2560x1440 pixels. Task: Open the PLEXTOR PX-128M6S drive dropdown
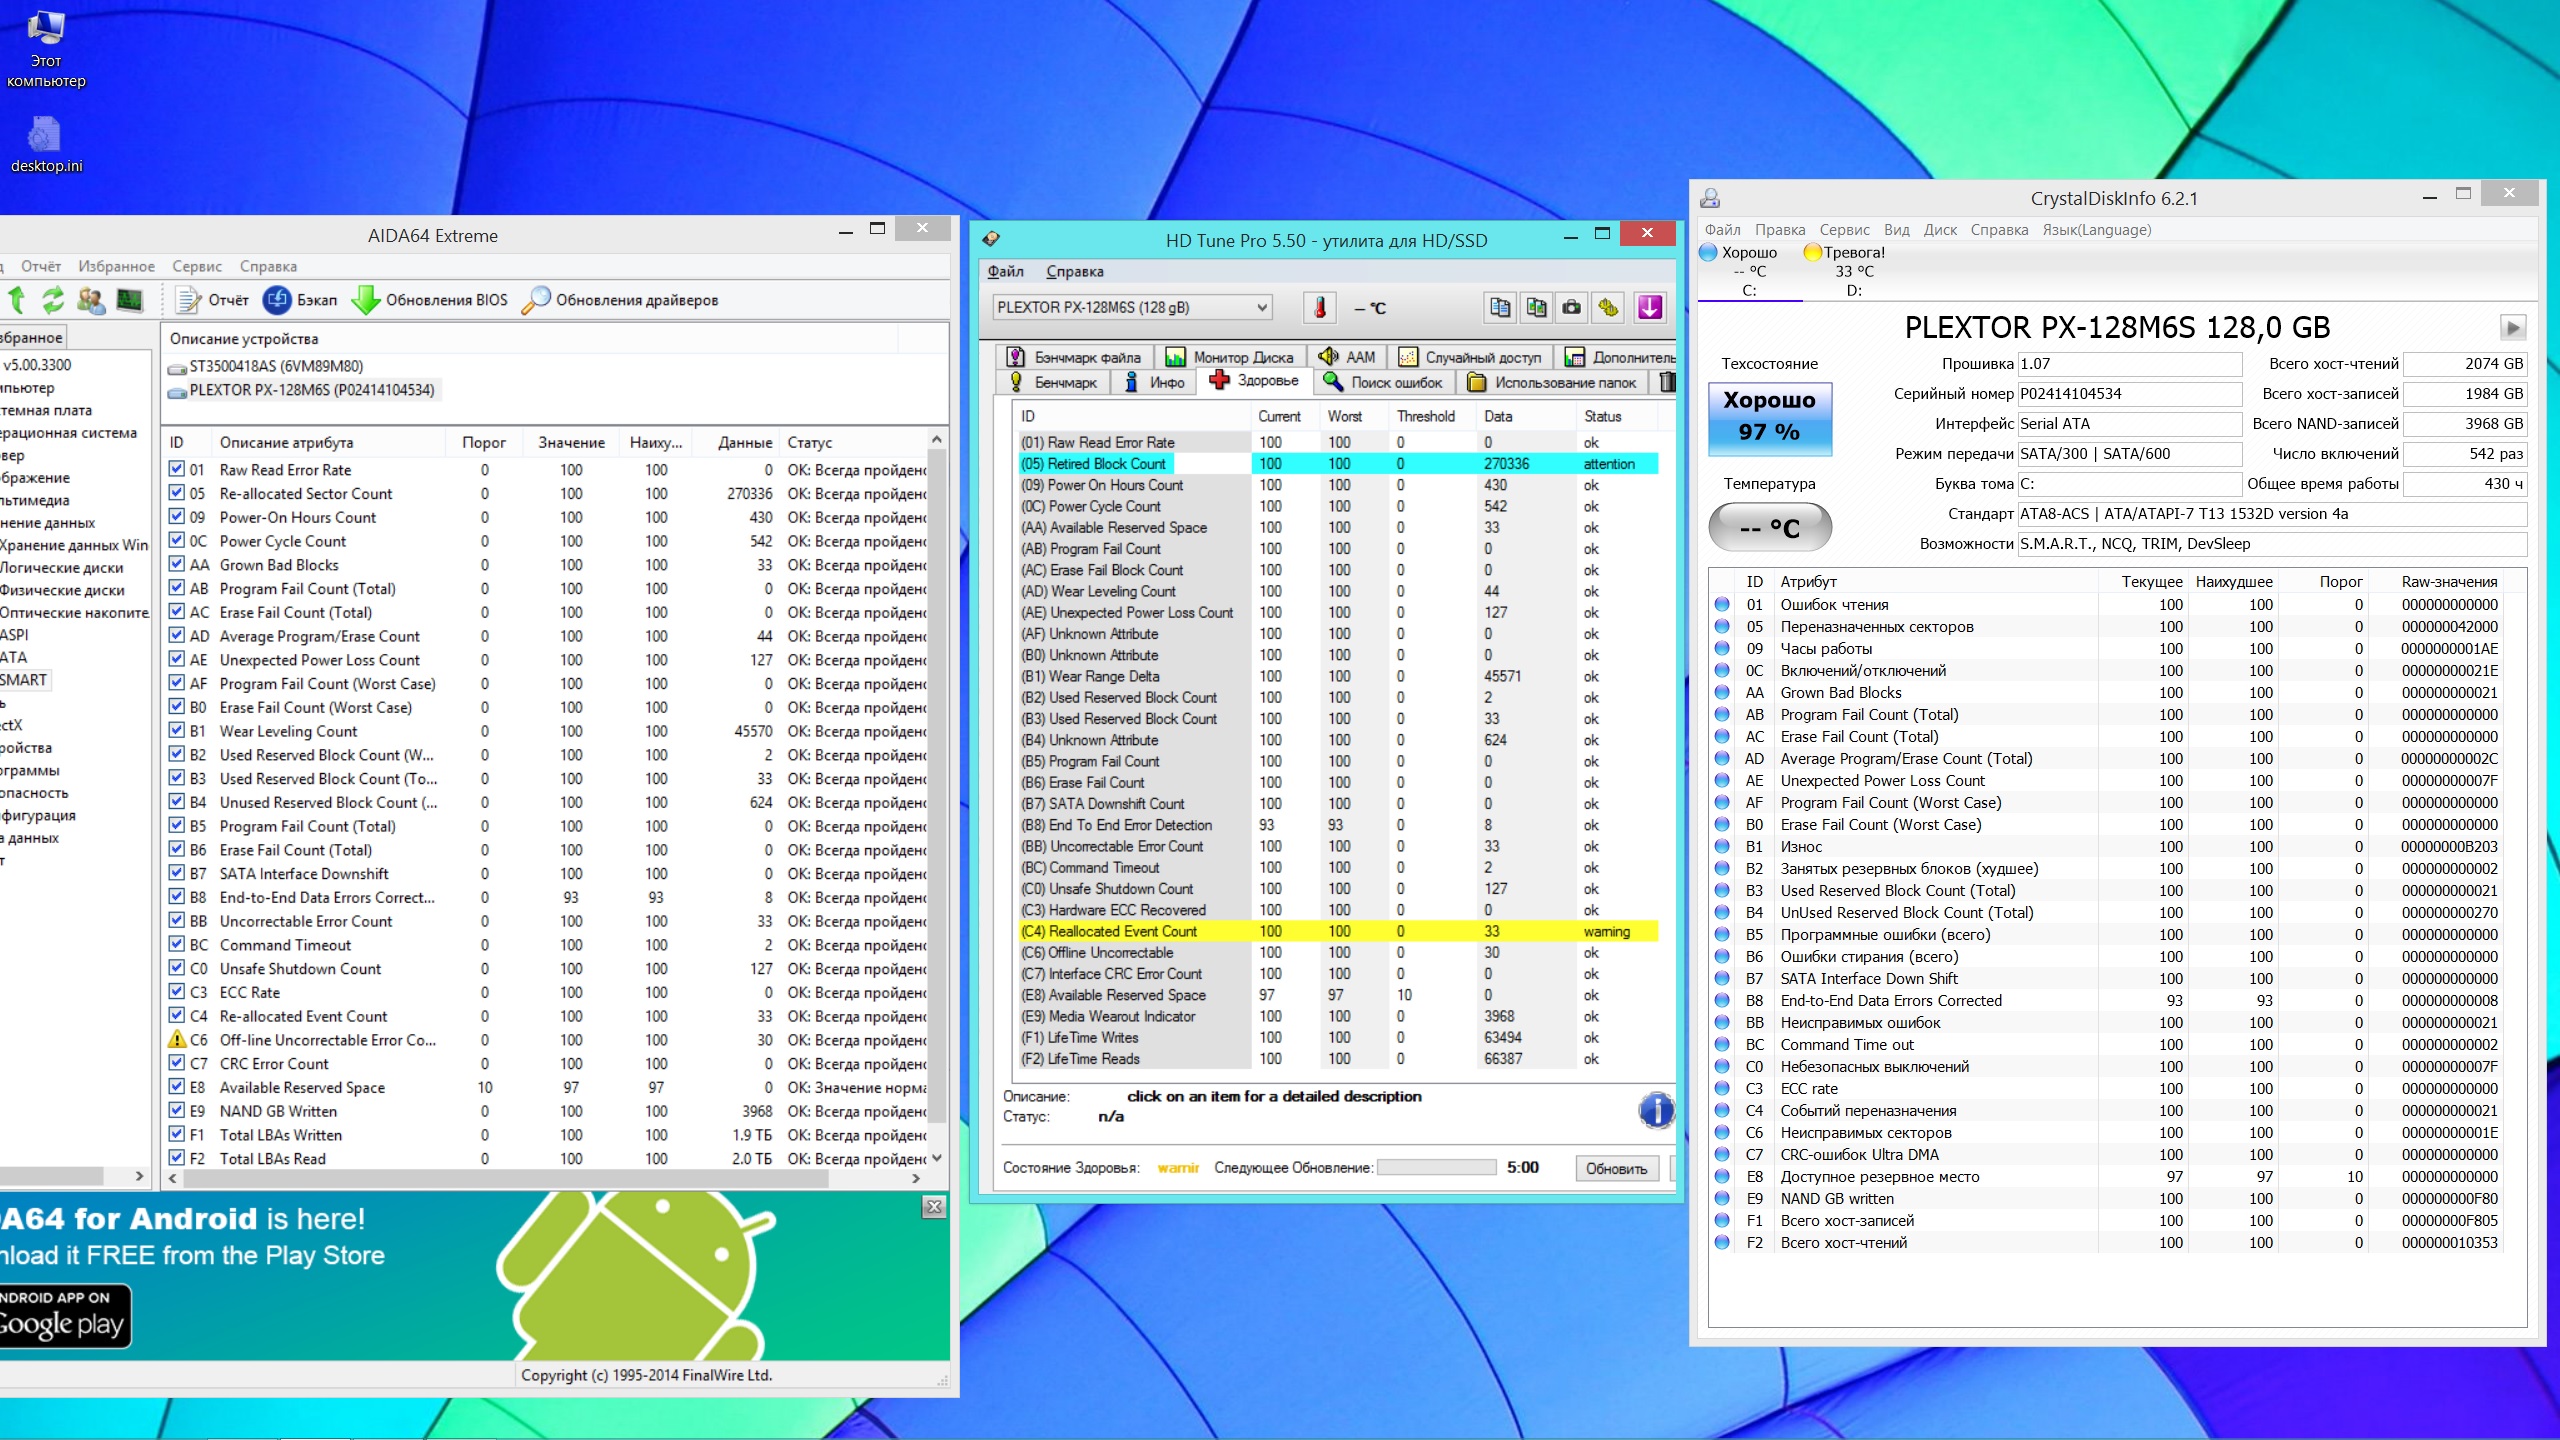point(1262,308)
